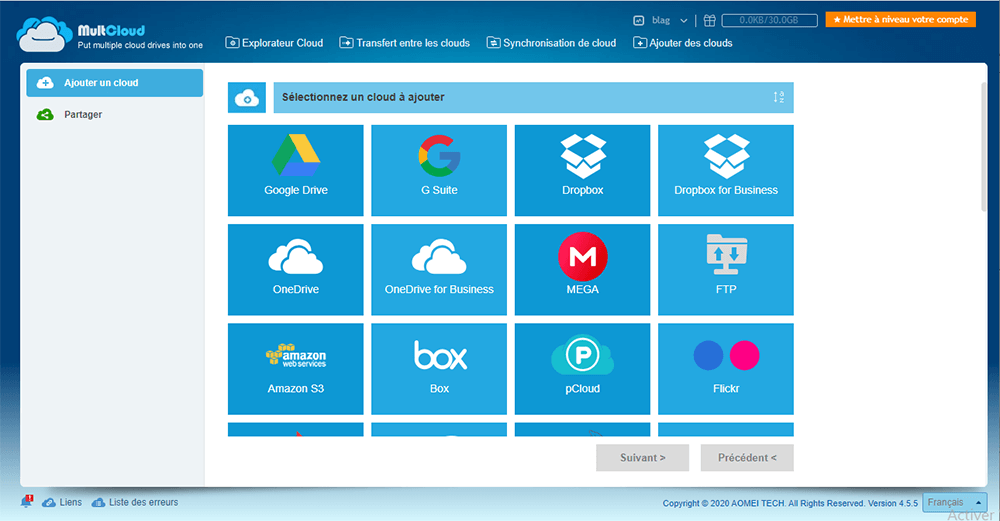The image size is (1000, 521).
Task: Pick the pCloud tile
Action: [x=582, y=369]
